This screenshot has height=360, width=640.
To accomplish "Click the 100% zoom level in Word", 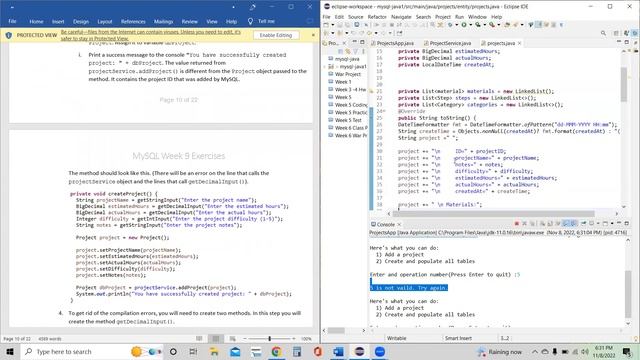I will point(306,339).
